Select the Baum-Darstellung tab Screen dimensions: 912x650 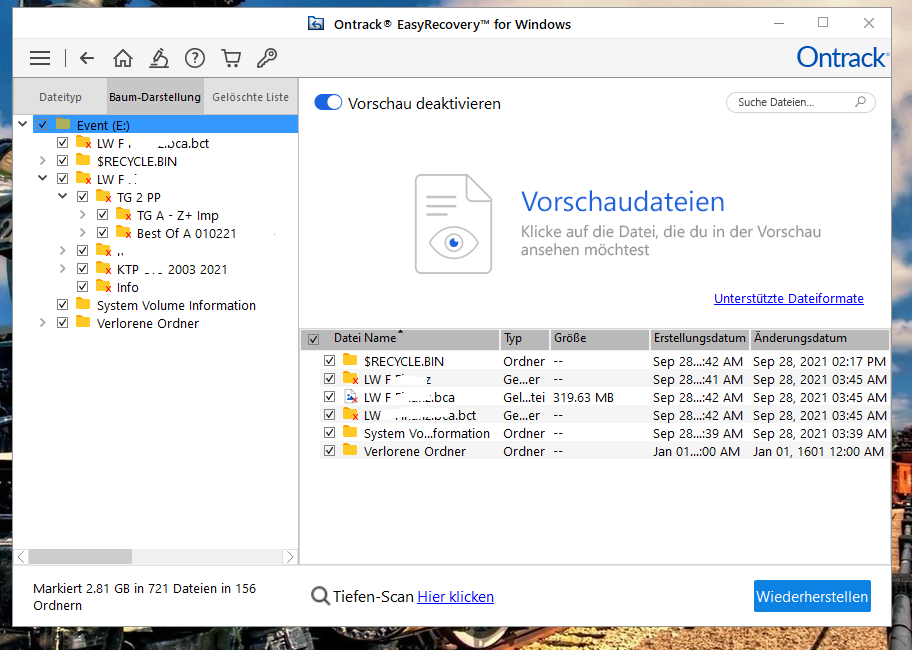(x=155, y=97)
